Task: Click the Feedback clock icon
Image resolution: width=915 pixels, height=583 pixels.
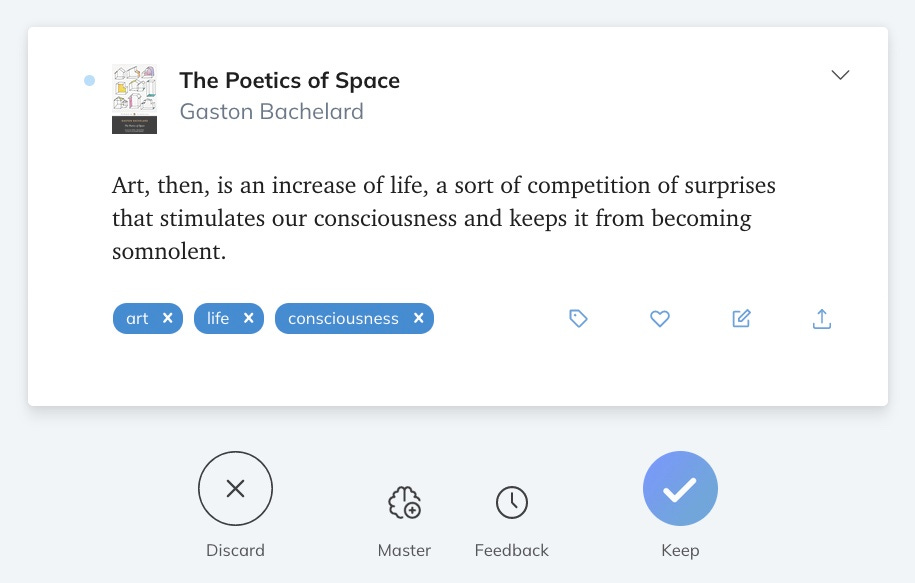Action: [x=512, y=502]
